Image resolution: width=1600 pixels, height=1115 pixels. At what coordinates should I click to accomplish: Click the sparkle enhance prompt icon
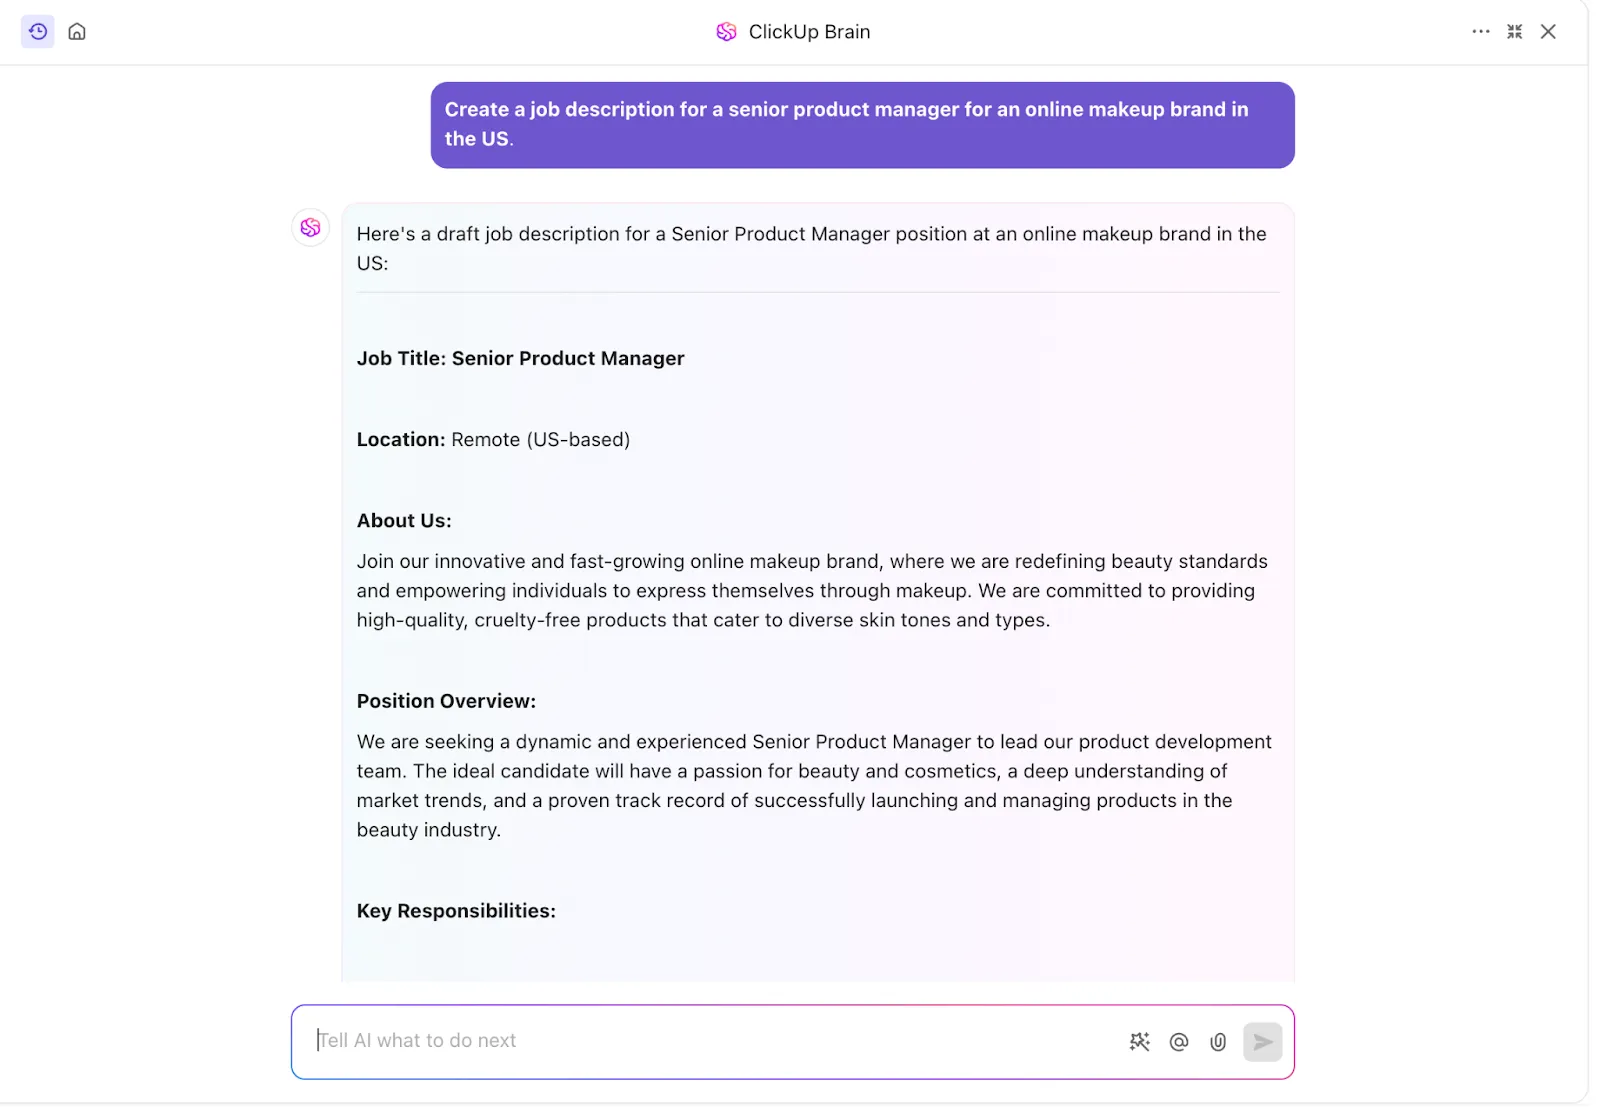(1140, 1042)
